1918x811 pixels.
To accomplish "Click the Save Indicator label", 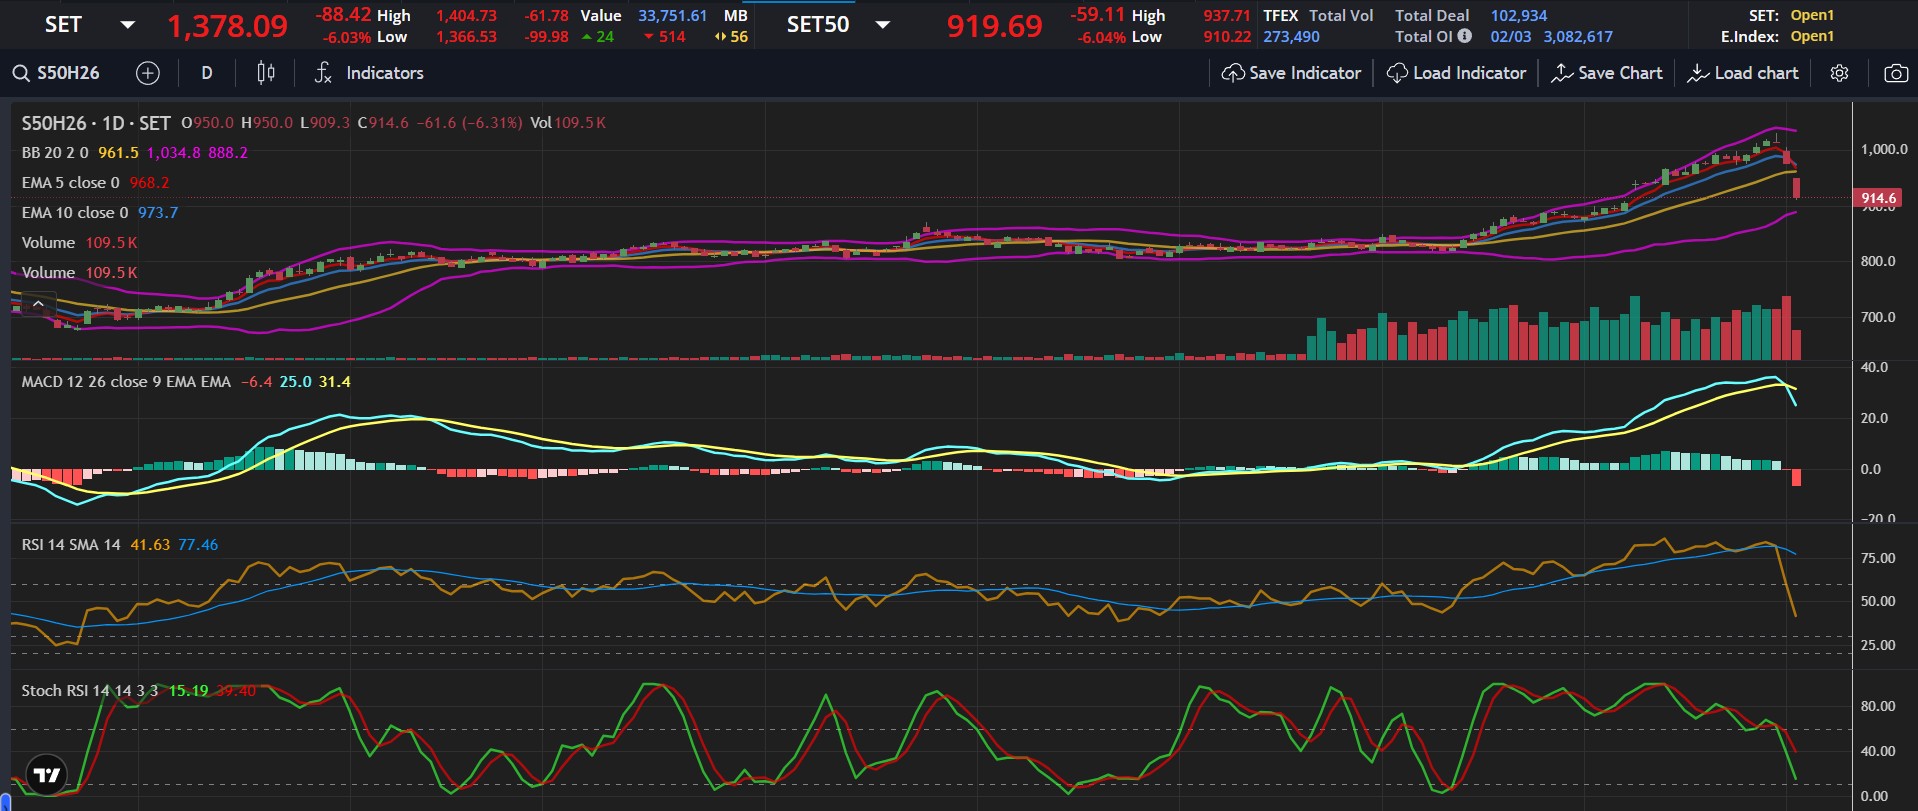I will [1305, 73].
